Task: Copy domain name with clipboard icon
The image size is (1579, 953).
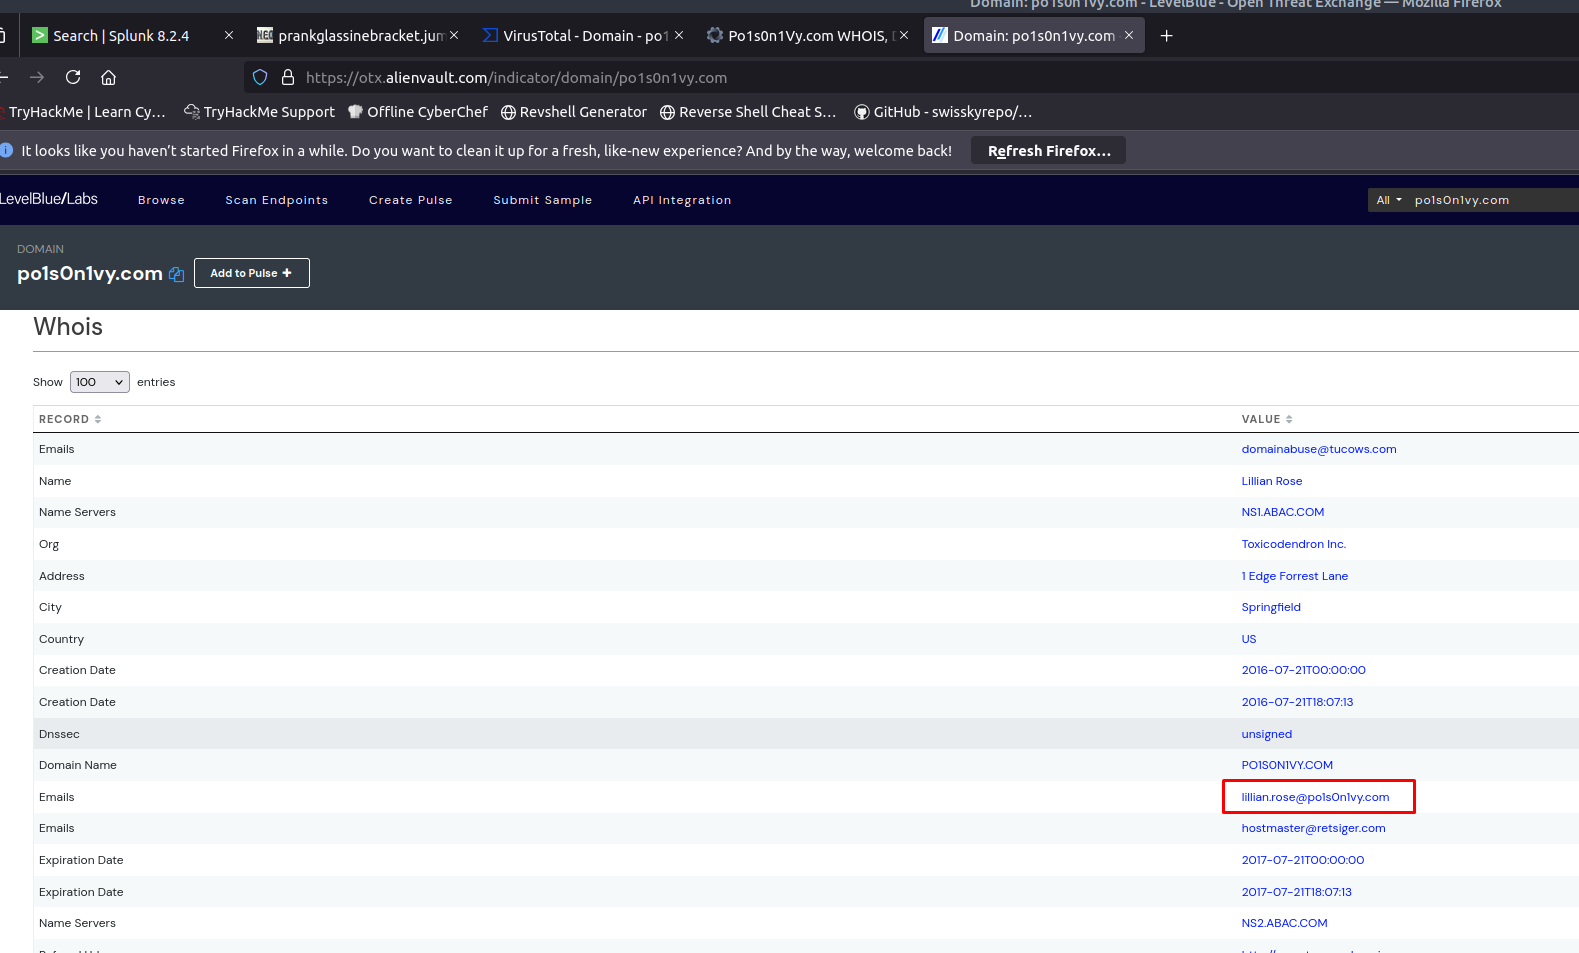Action: tap(177, 274)
